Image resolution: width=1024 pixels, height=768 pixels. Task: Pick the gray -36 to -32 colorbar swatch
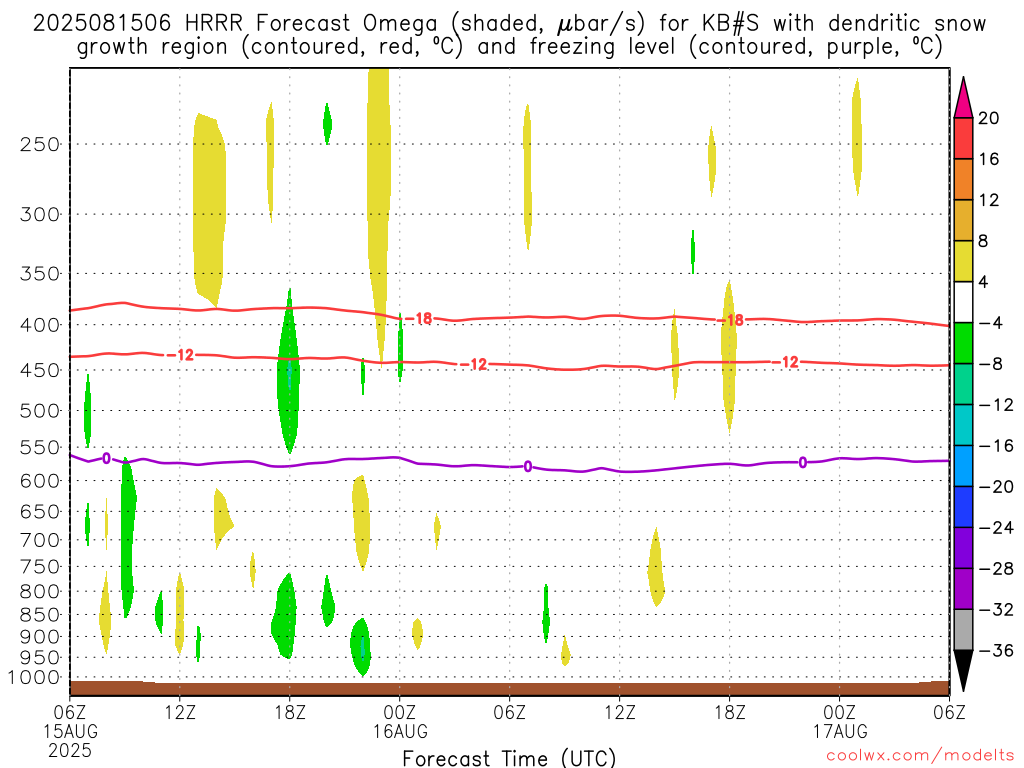tap(963, 630)
